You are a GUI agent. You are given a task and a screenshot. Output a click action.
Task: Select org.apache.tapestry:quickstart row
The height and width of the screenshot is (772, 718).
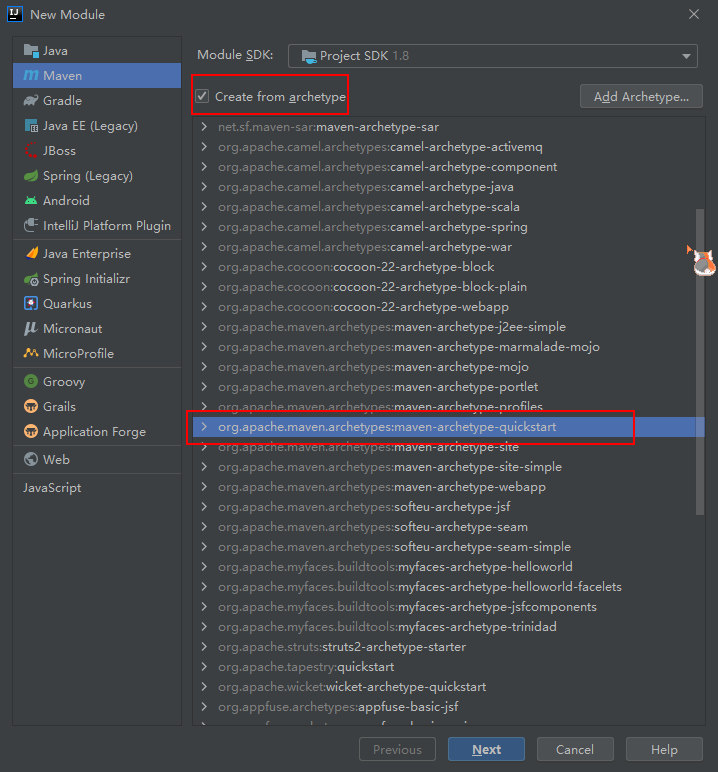pos(449,667)
